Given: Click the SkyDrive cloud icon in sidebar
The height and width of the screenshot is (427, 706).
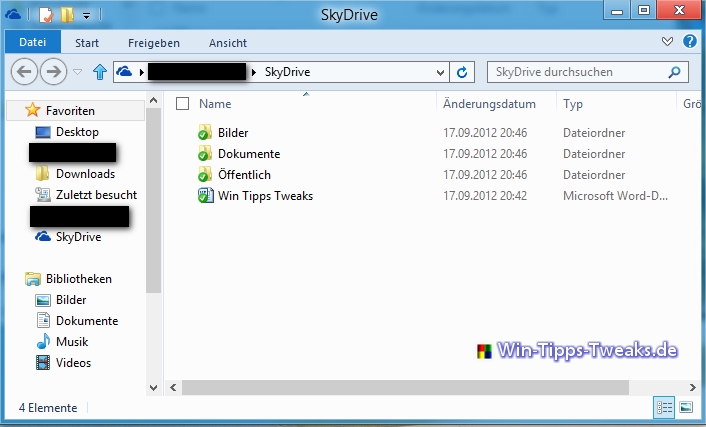Looking at the screenshot, I should click(x=43, y=236).
